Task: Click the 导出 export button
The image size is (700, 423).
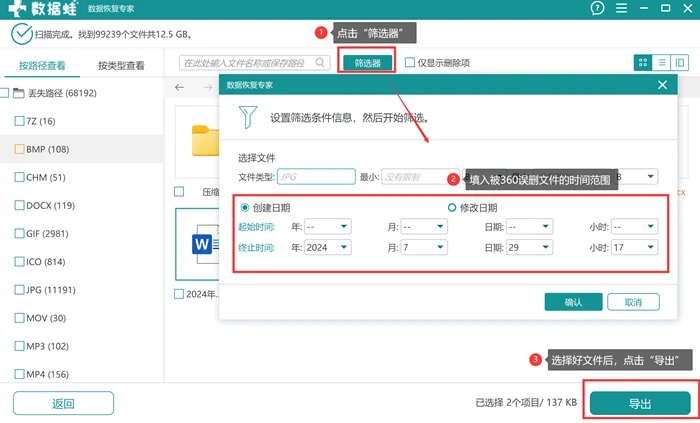Action: (x=640, y=403)
